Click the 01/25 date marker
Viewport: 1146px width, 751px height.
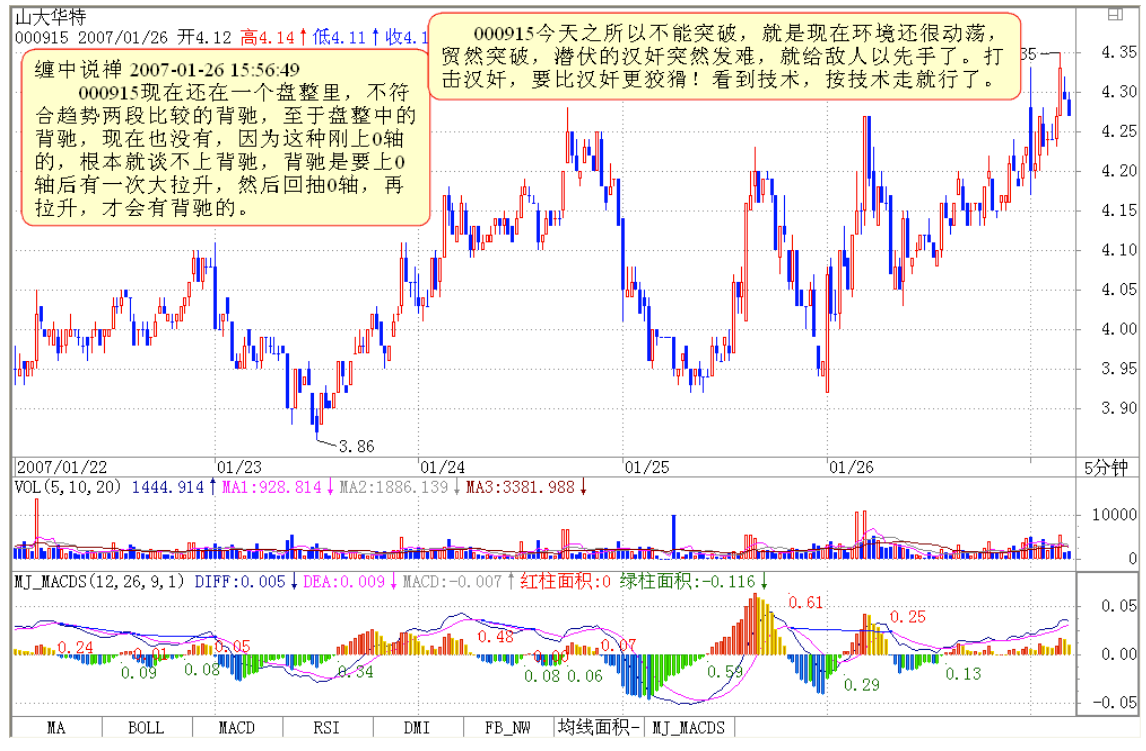(x=647, y=468)
